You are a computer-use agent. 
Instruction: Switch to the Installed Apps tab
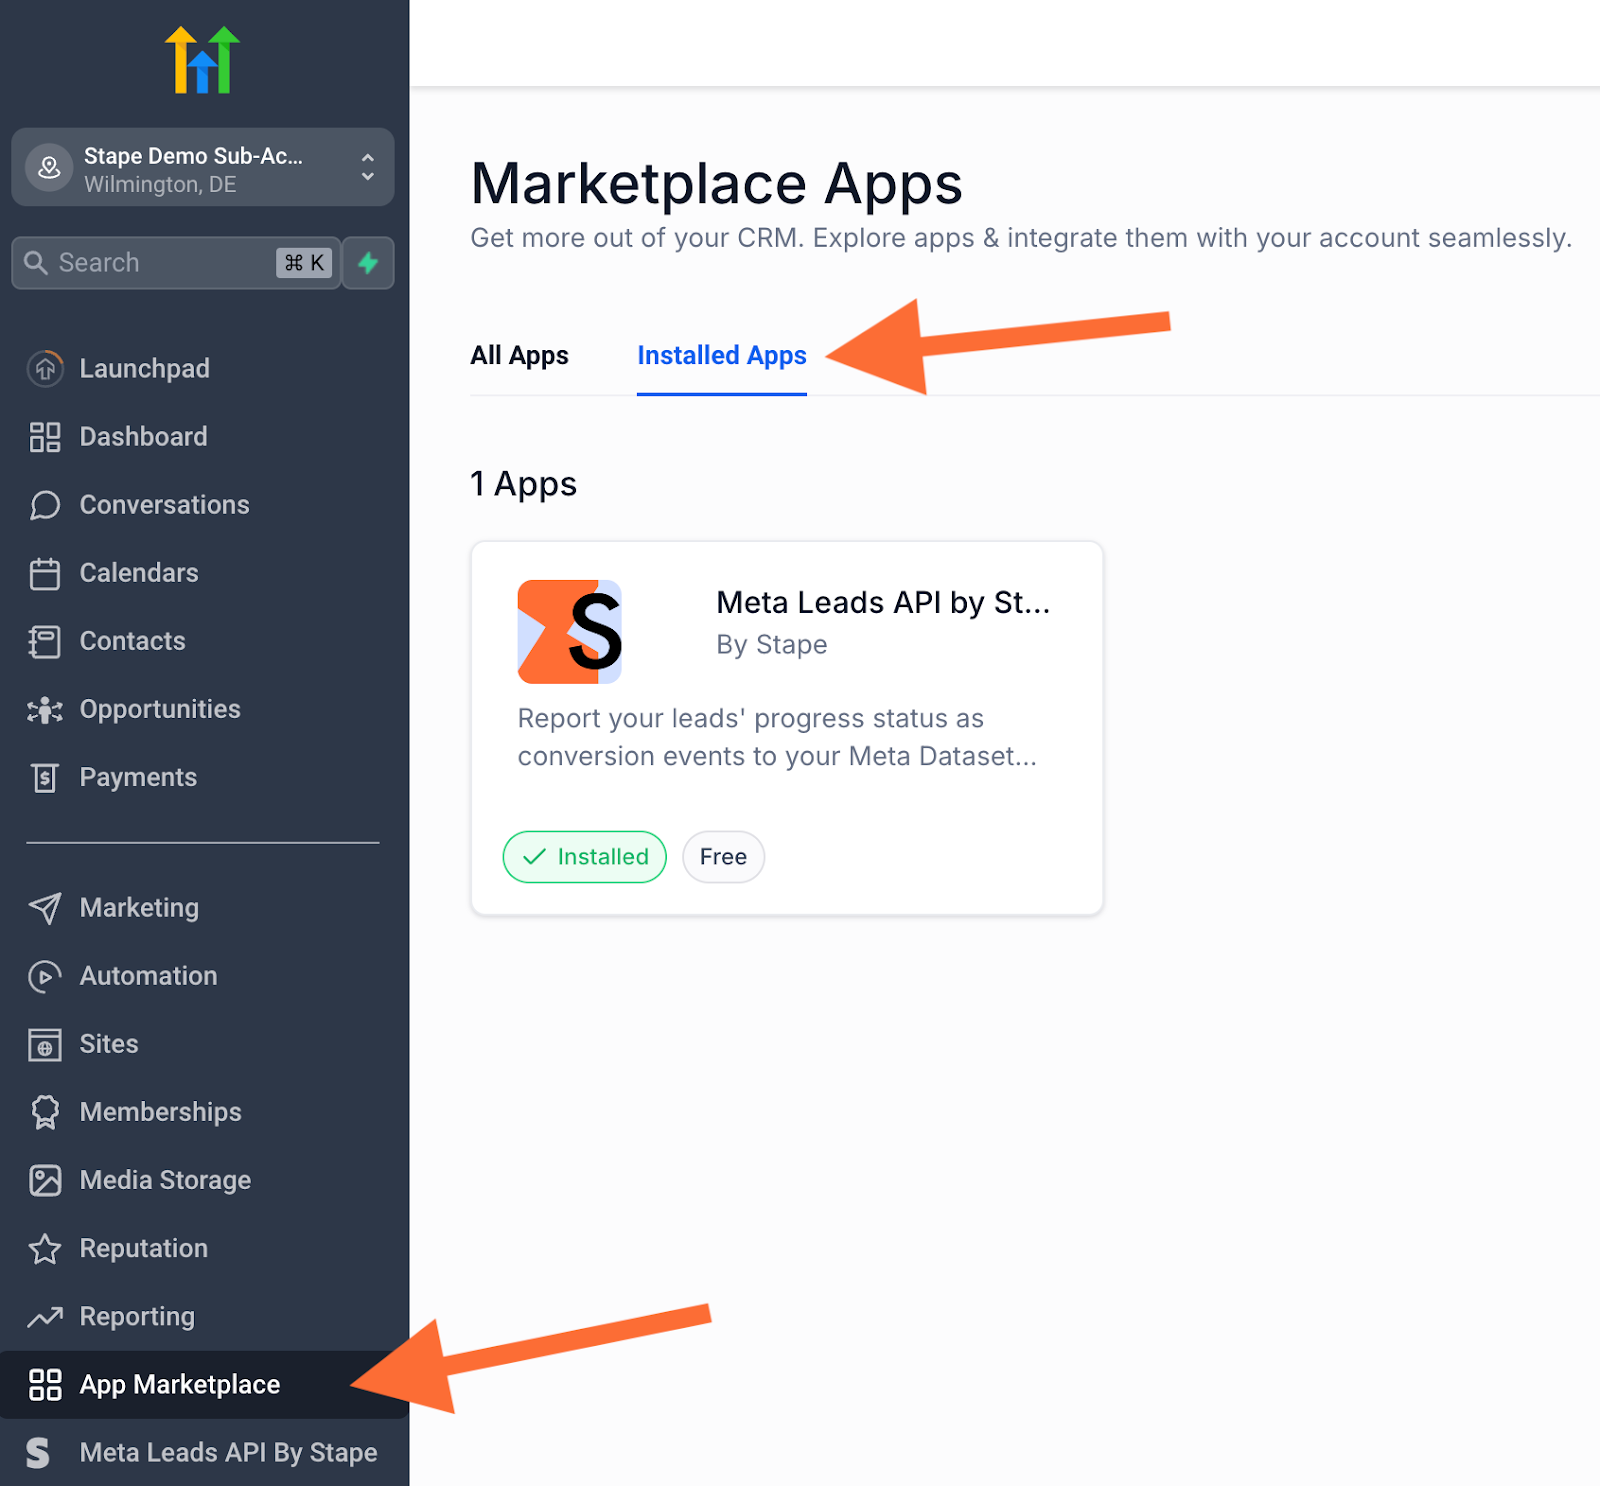[722, 356]
